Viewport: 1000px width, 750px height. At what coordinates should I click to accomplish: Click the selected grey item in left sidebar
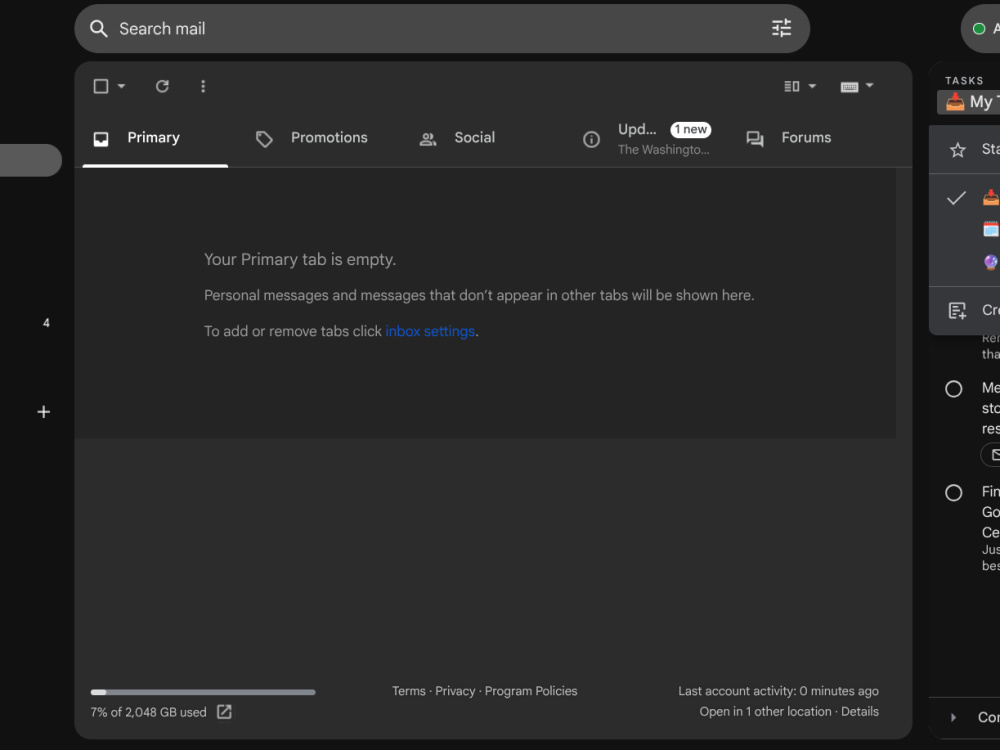31,160
